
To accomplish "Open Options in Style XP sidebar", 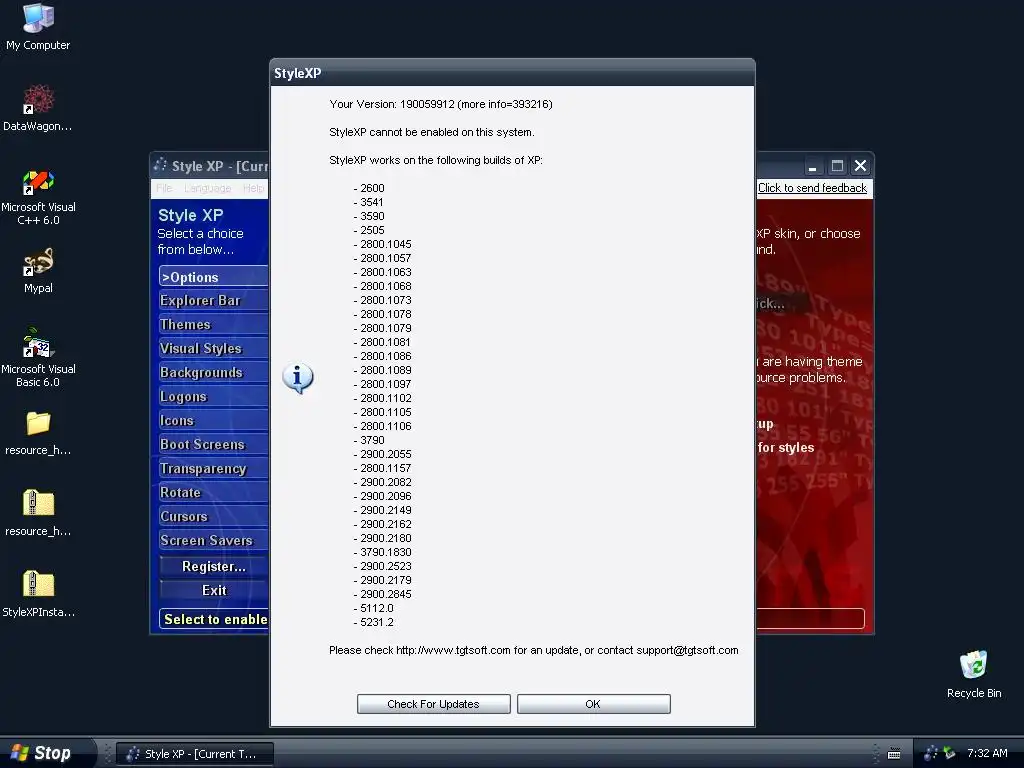I will (214, 277).
